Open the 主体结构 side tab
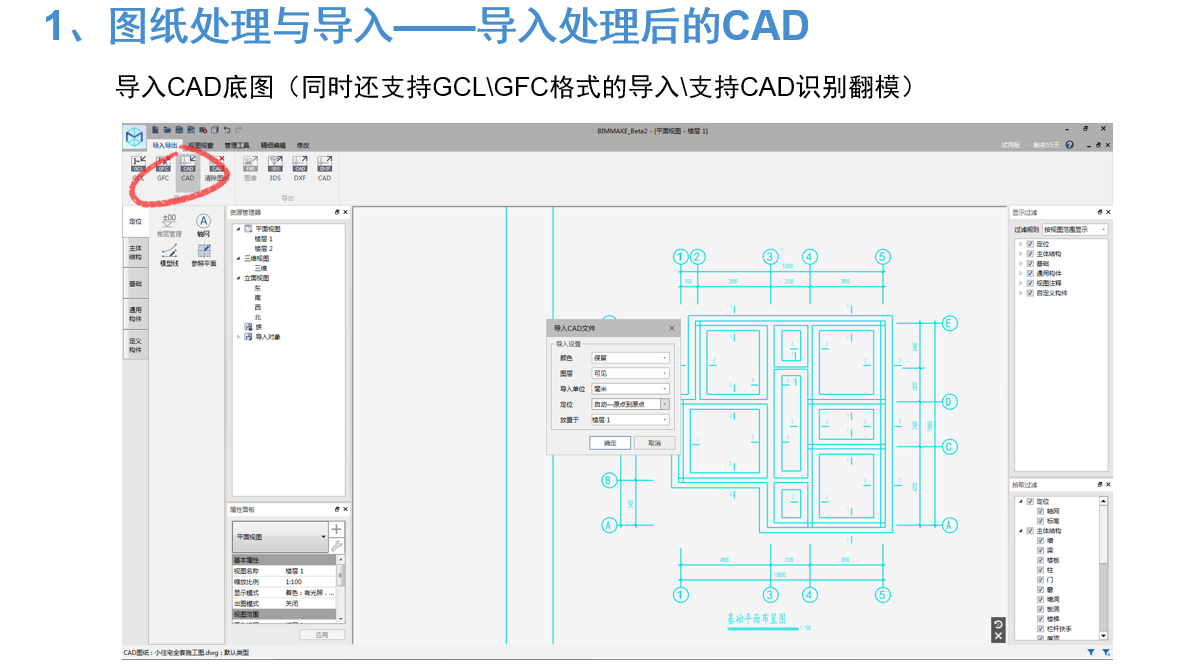 click(x=135, y=252)
